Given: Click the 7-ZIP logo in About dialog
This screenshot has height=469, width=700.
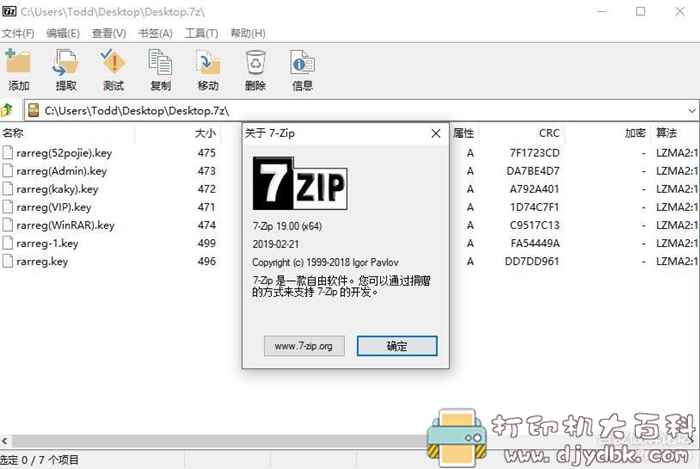Looking at the screenshot, I should coord(300,183).
